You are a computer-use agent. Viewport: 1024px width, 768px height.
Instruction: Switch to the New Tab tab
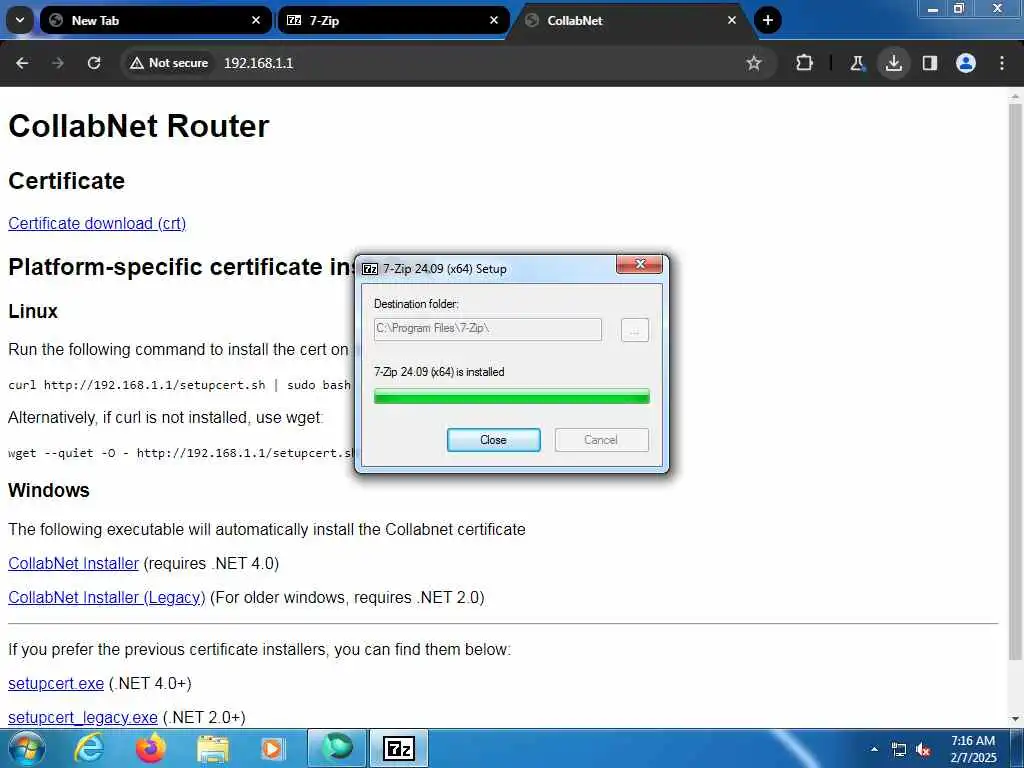coord(155,20)
